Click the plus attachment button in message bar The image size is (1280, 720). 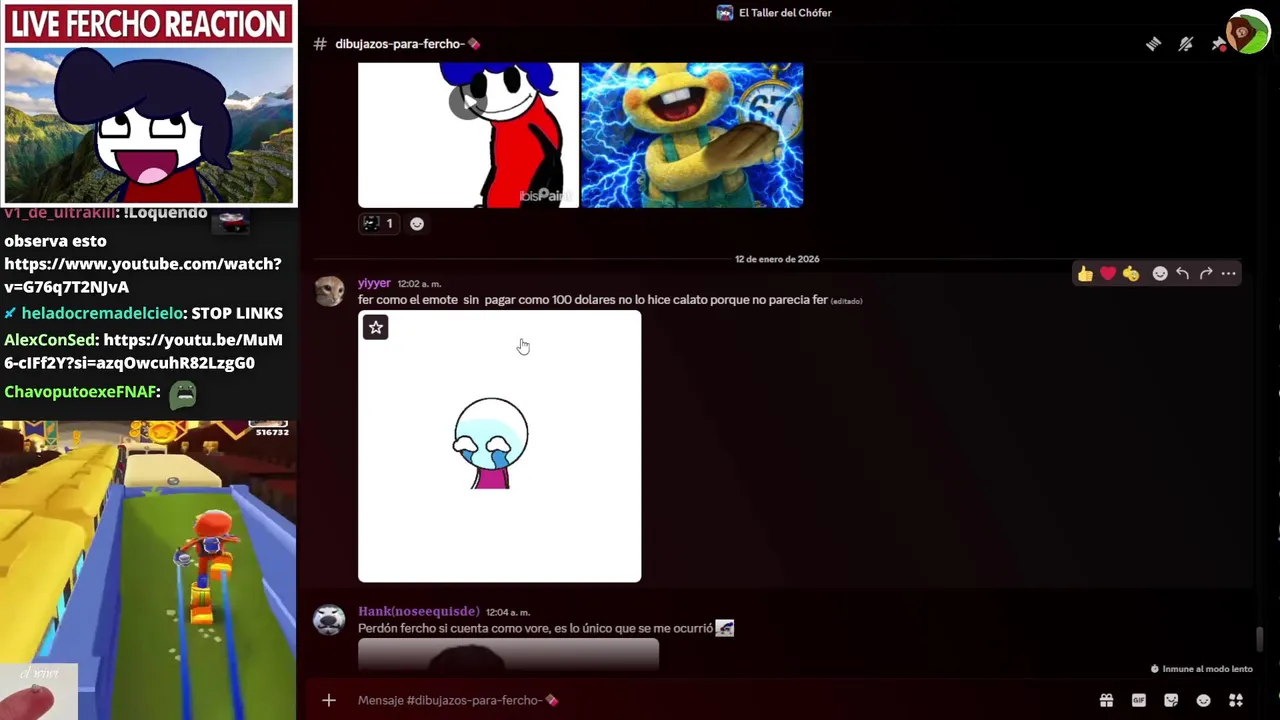point(329,700)
